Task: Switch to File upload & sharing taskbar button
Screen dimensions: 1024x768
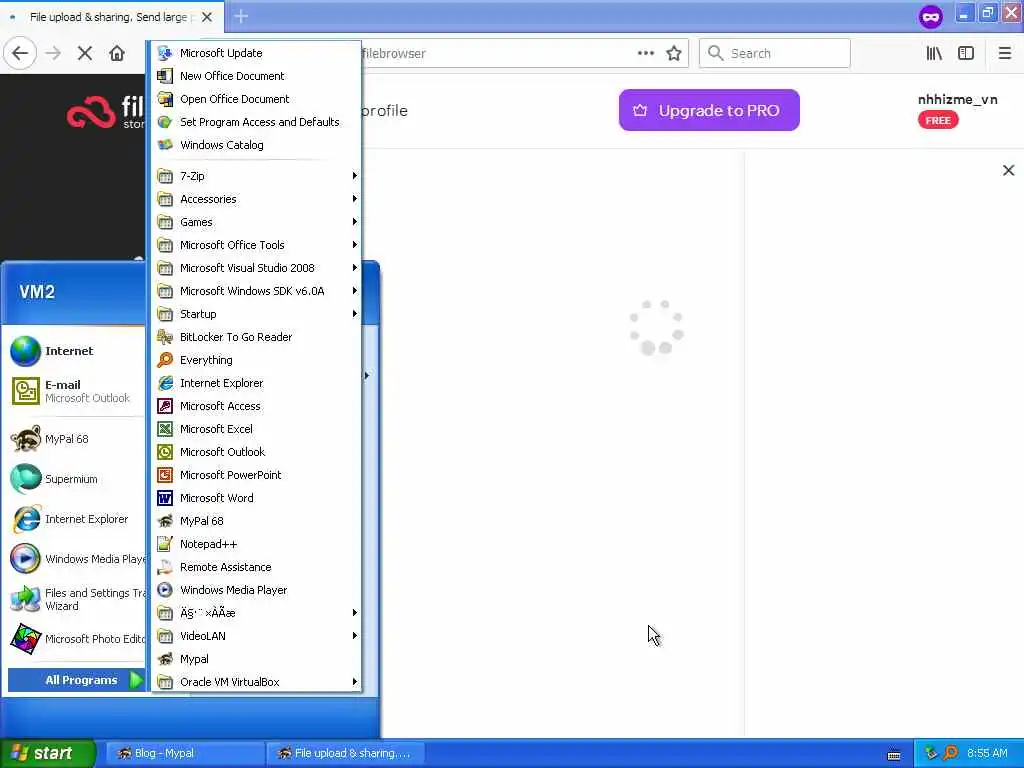Action: [345, 753]
